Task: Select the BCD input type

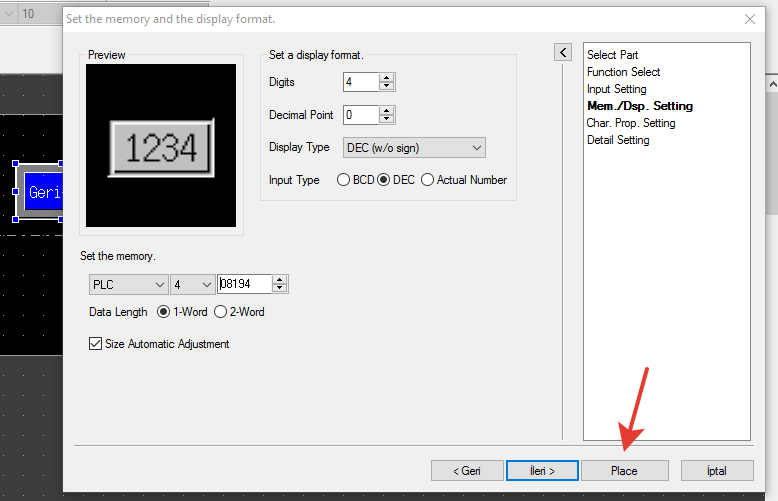Action: (345, 180)
